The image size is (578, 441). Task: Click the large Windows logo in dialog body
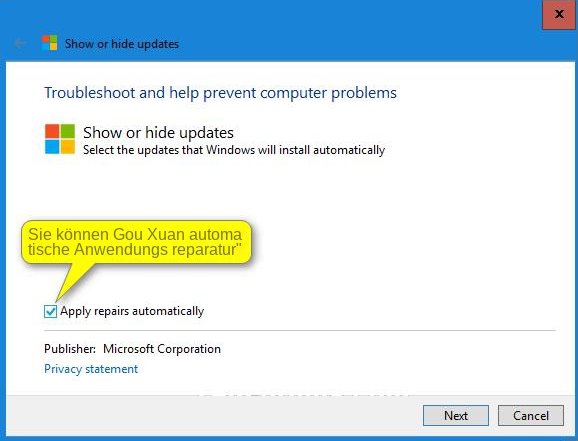[60, 139]
